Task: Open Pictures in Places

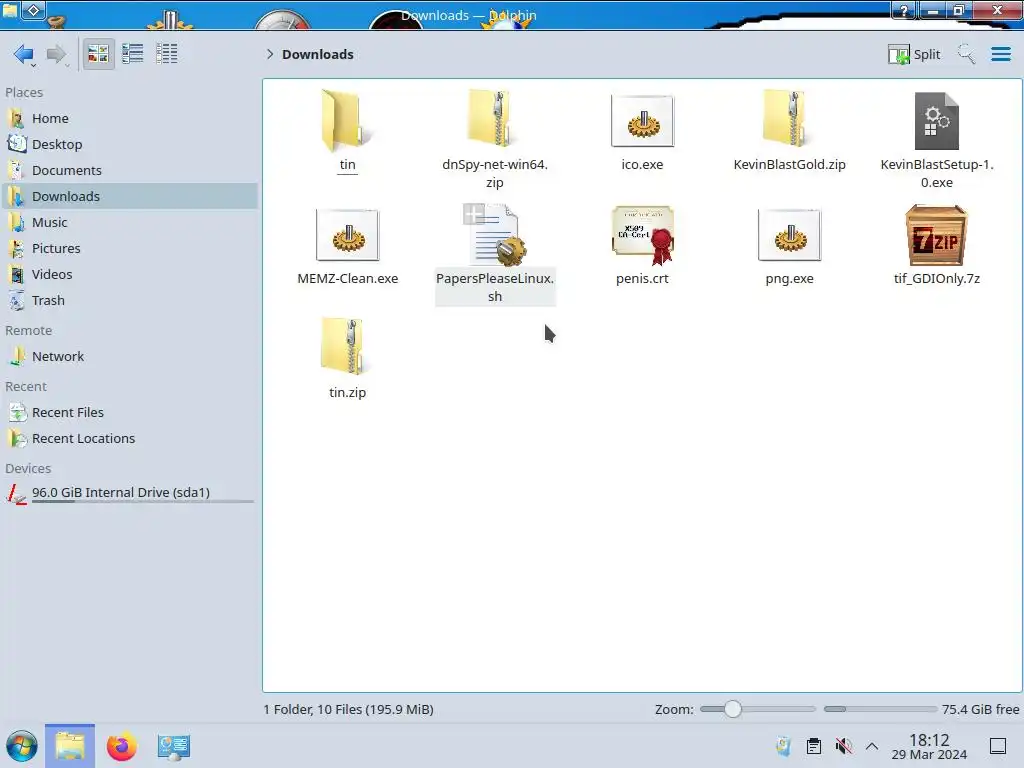Action: click(x=131, y=249)
